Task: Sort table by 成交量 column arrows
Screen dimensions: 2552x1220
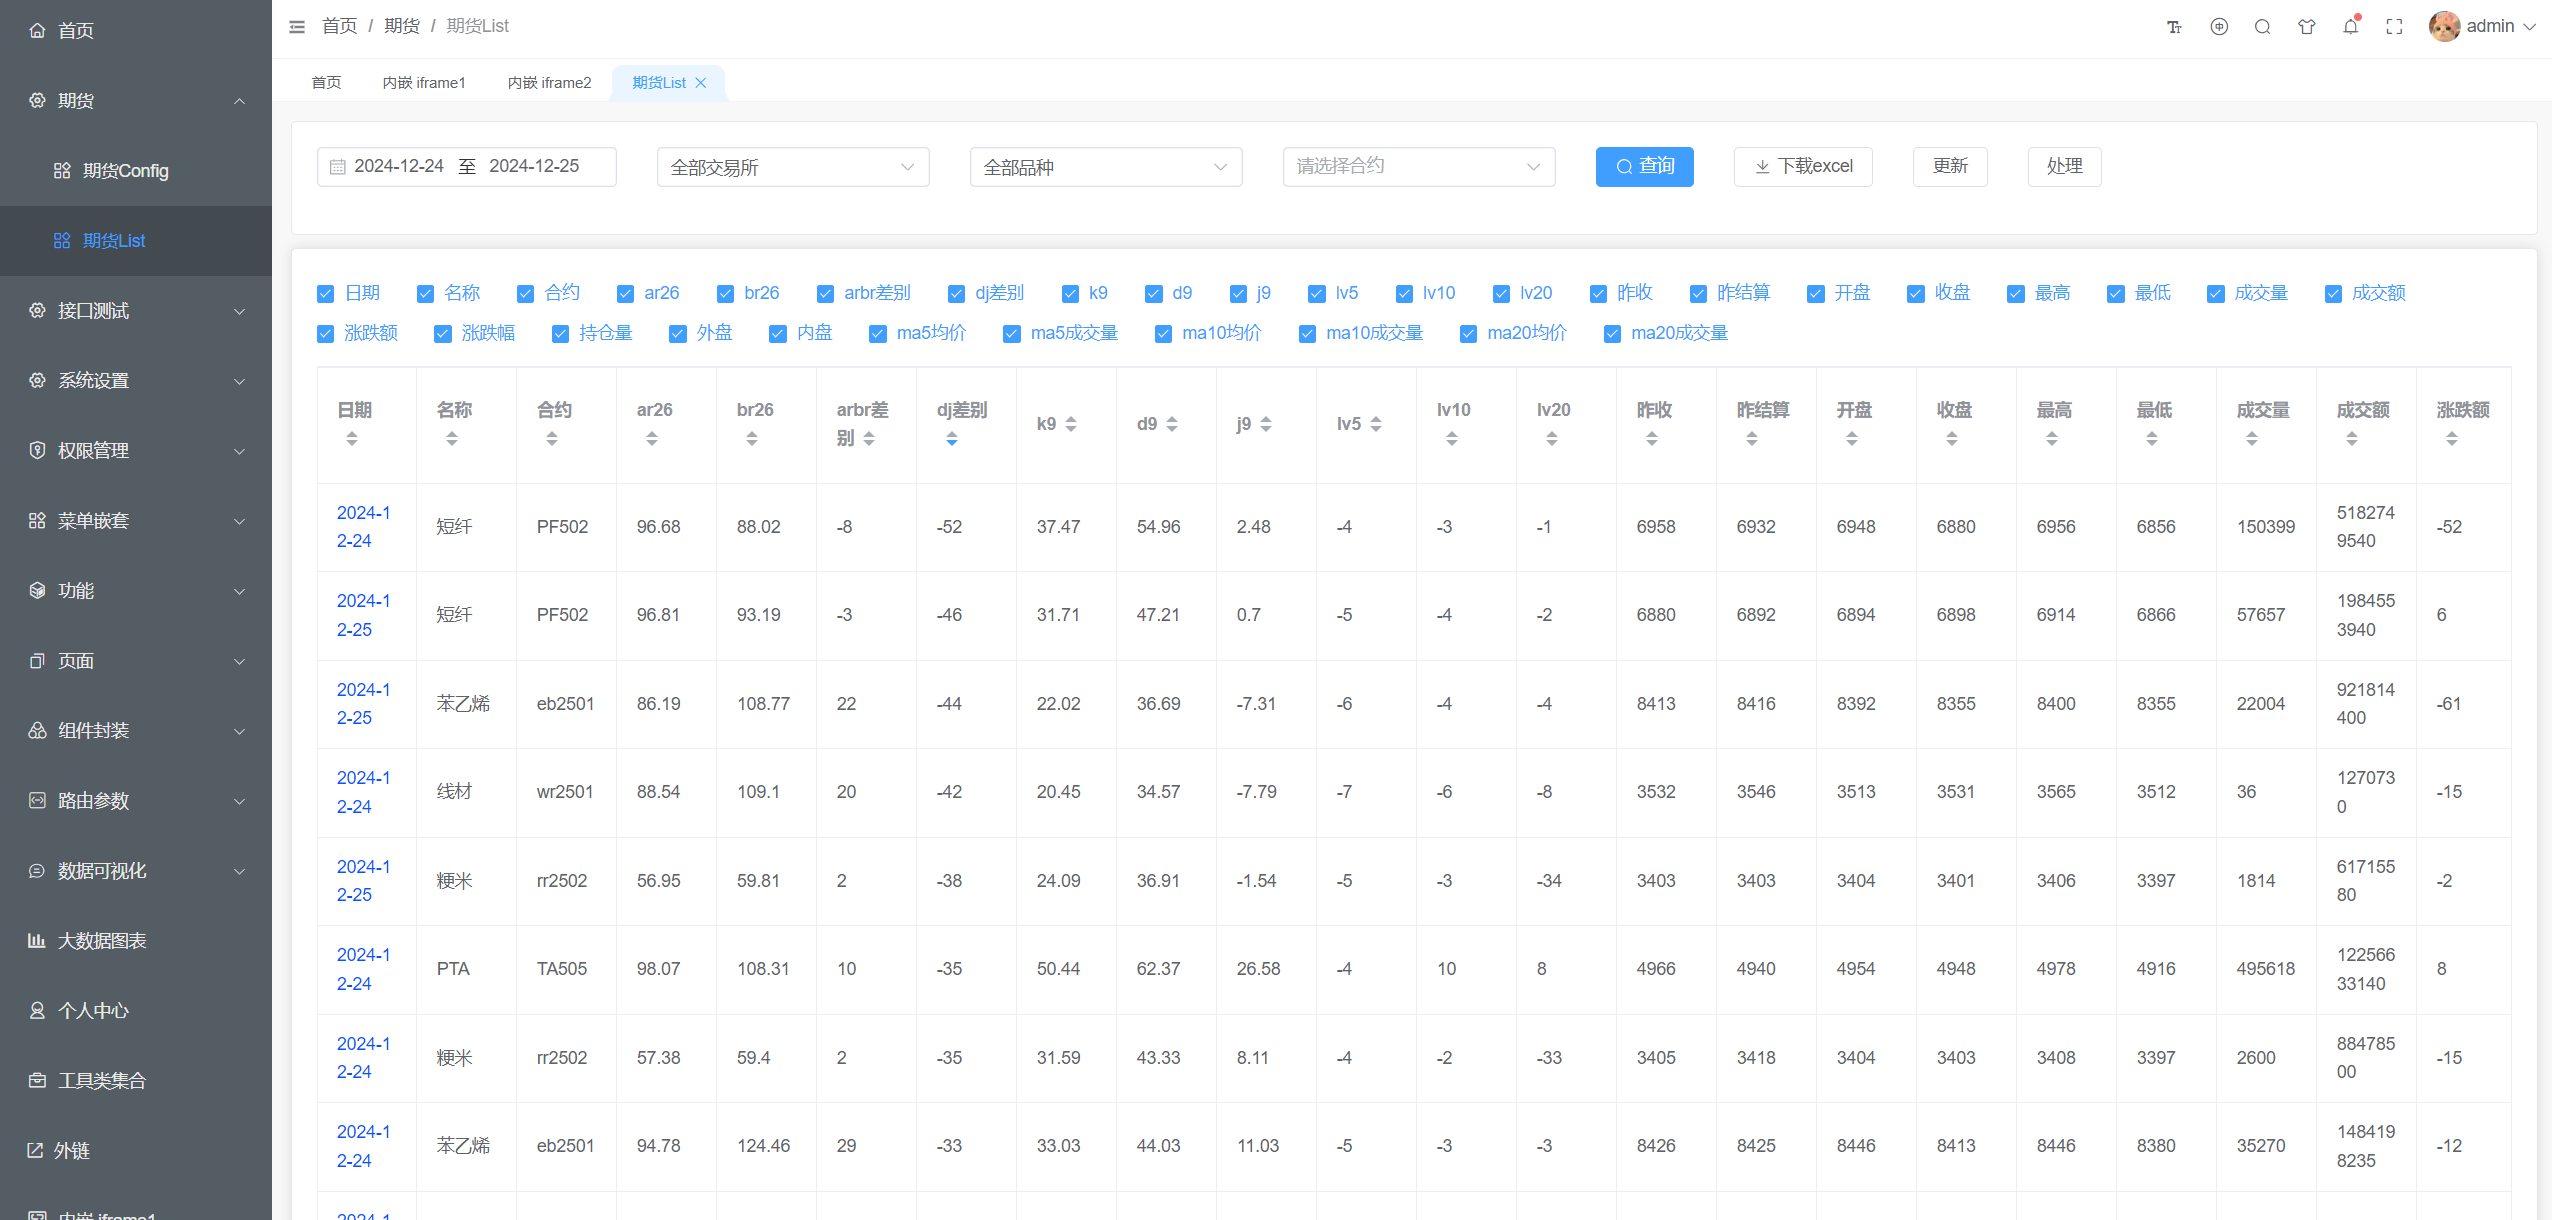Action: point(2252,438)
